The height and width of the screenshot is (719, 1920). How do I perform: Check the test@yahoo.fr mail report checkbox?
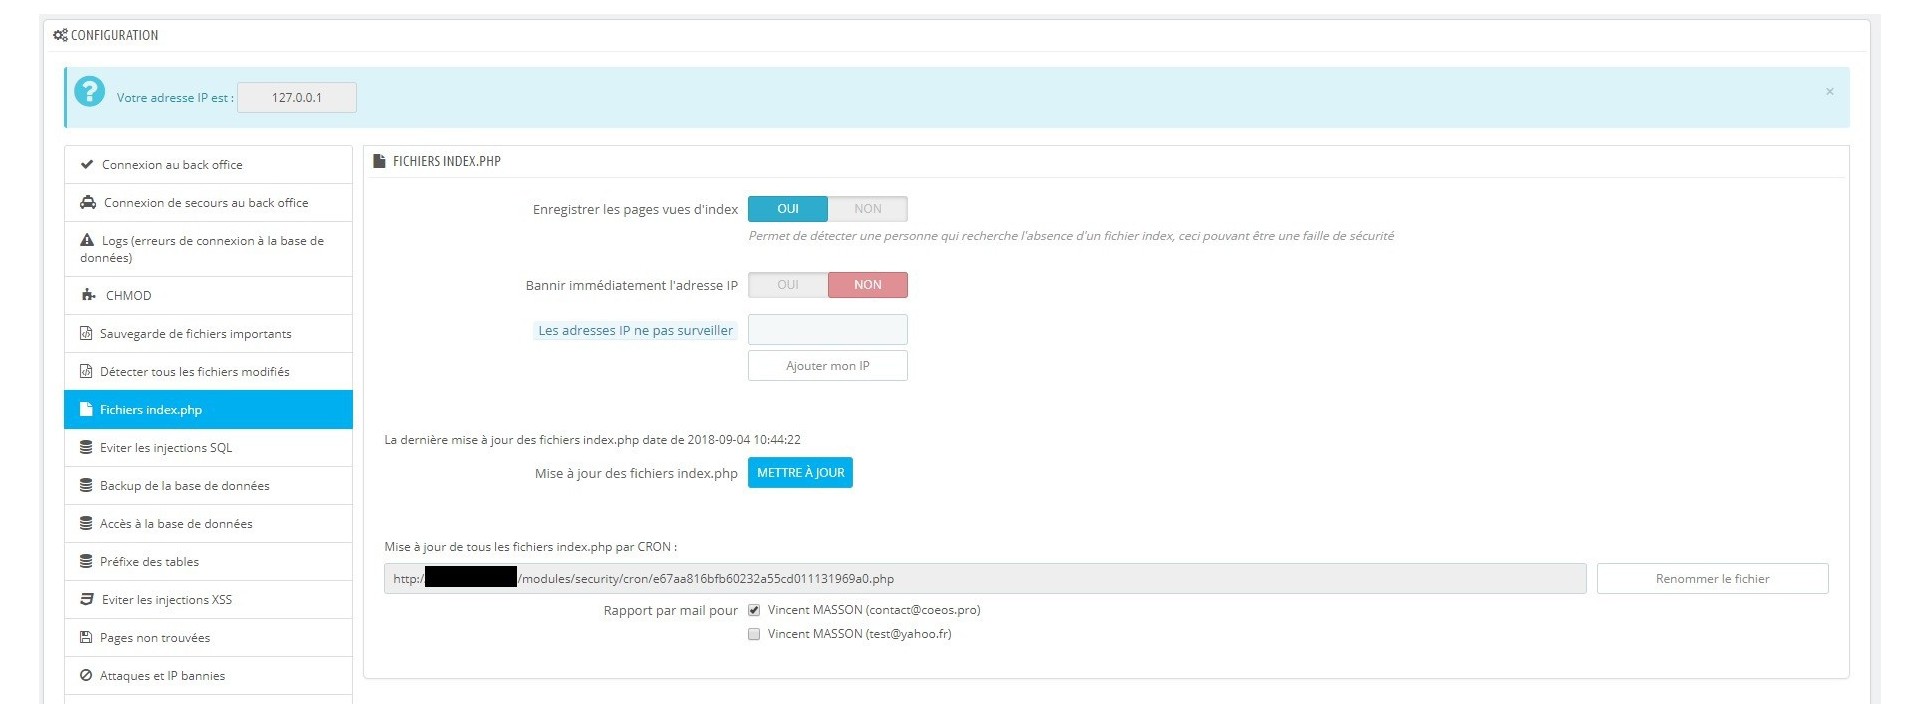pos(754,634)
